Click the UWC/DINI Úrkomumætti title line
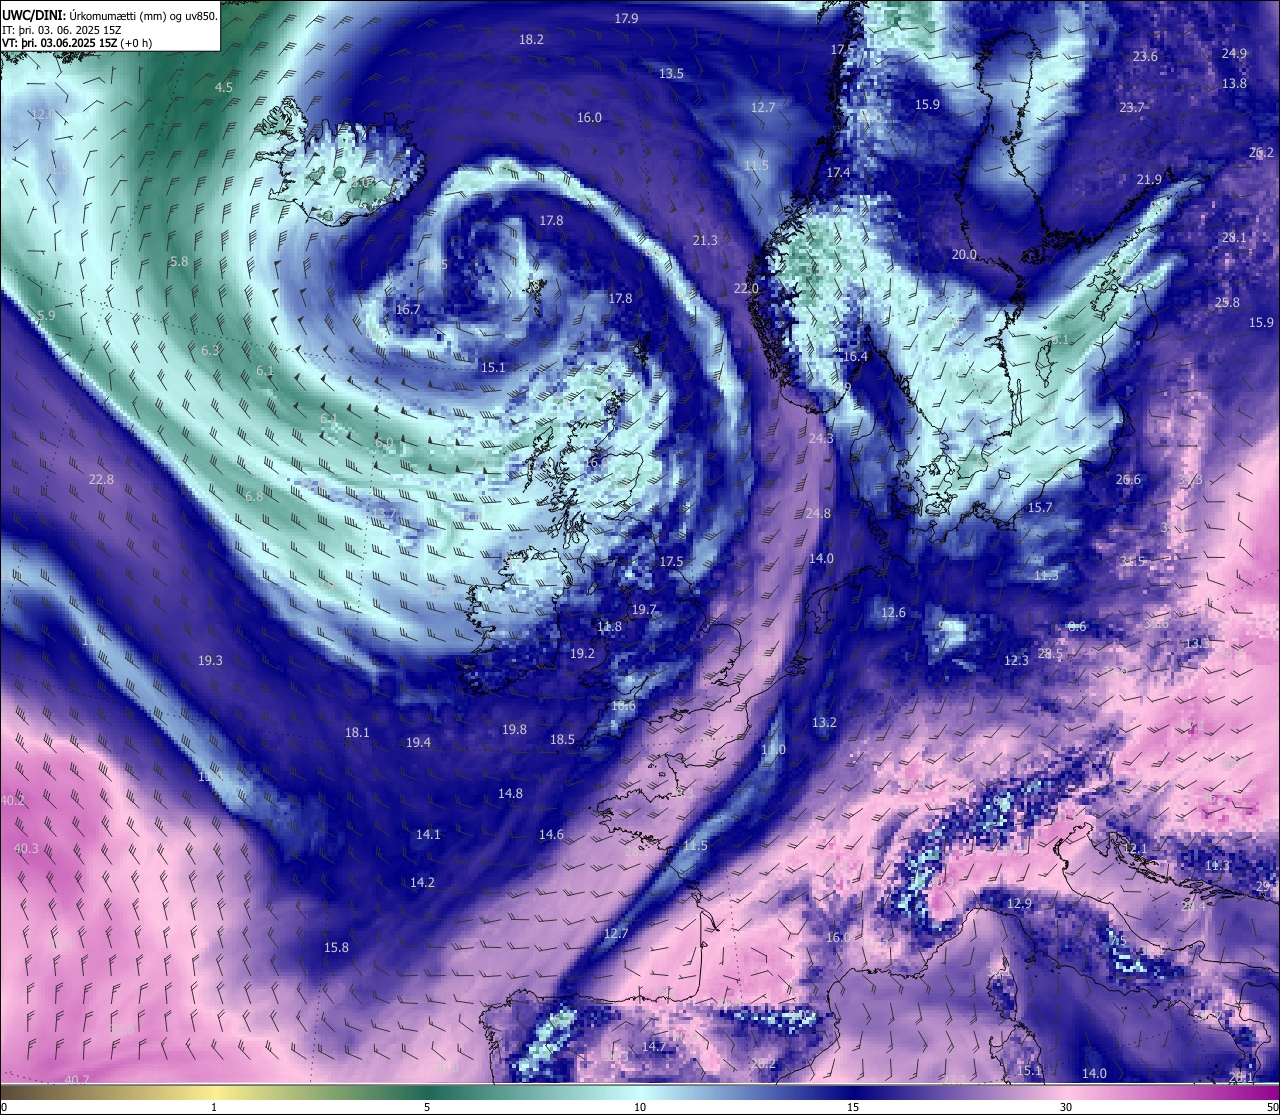 coord(110,15)
